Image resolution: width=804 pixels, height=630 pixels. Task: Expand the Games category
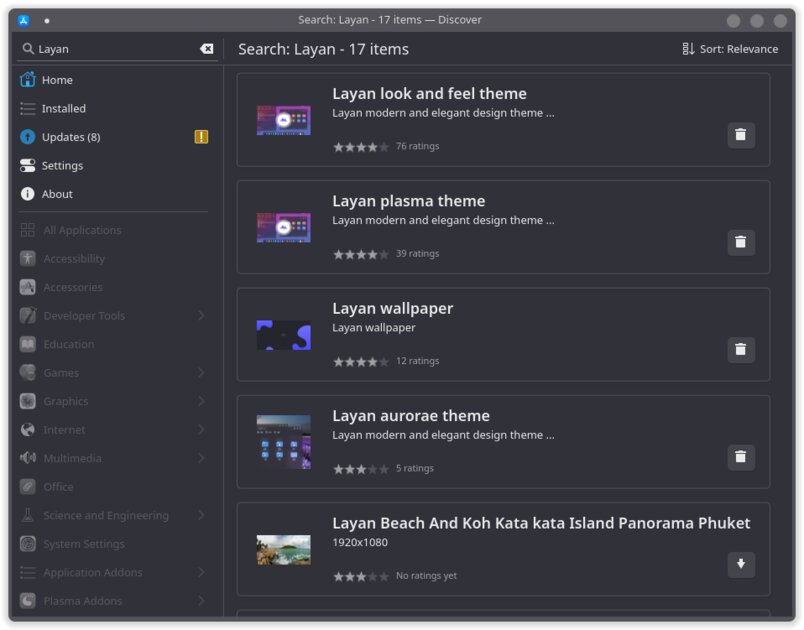62,372
